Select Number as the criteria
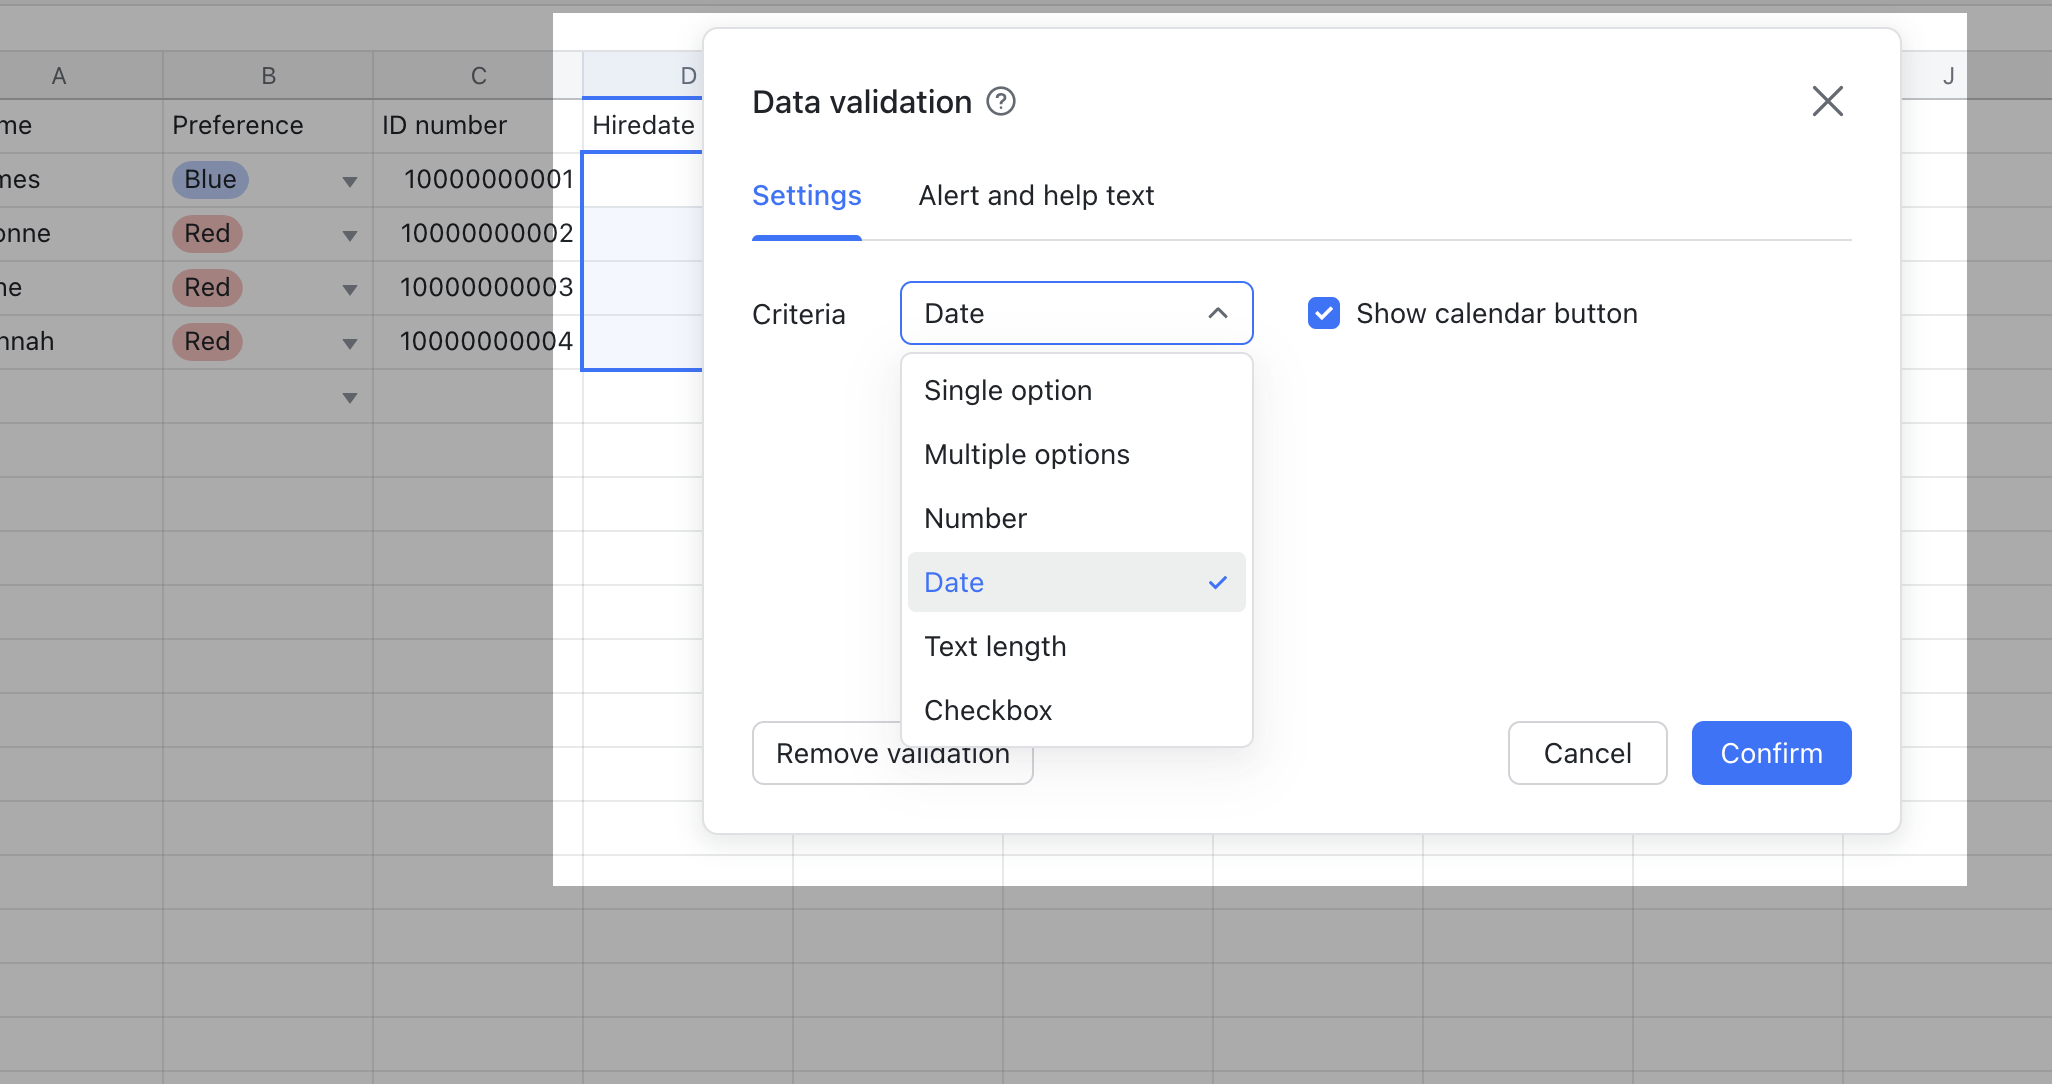2052x1084 pixels. click(975, 518)
